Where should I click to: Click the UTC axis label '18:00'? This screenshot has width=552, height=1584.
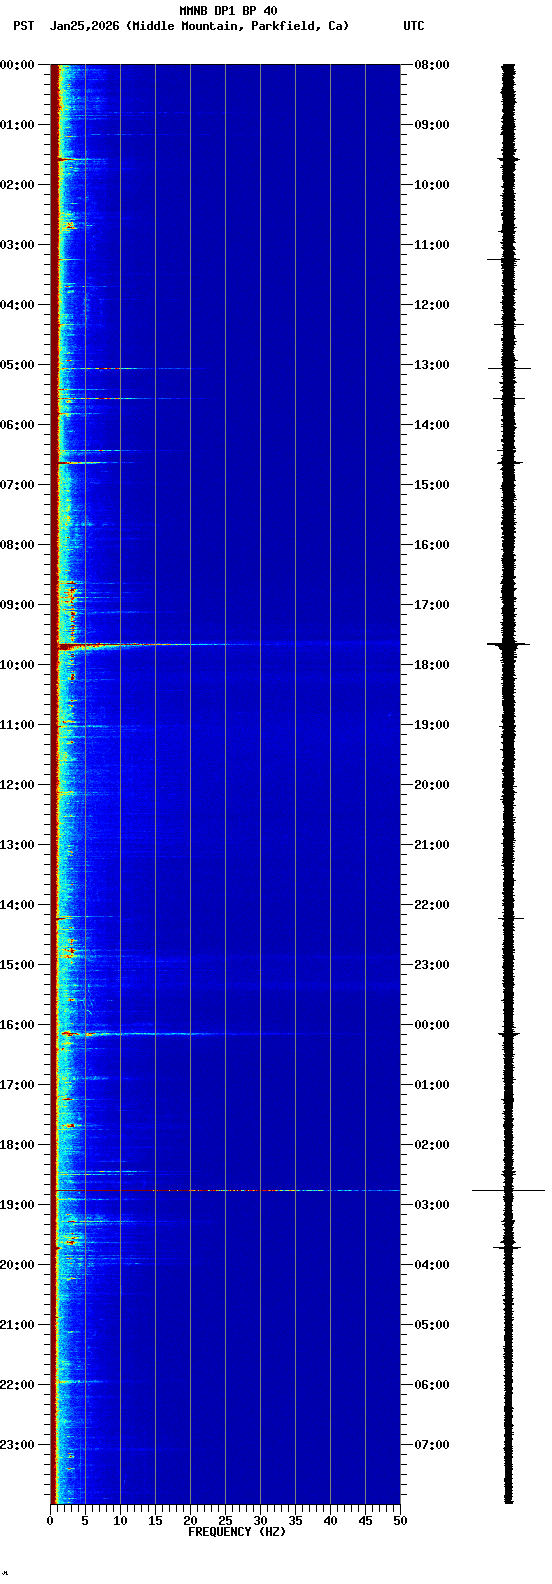(x=432, y=665)
